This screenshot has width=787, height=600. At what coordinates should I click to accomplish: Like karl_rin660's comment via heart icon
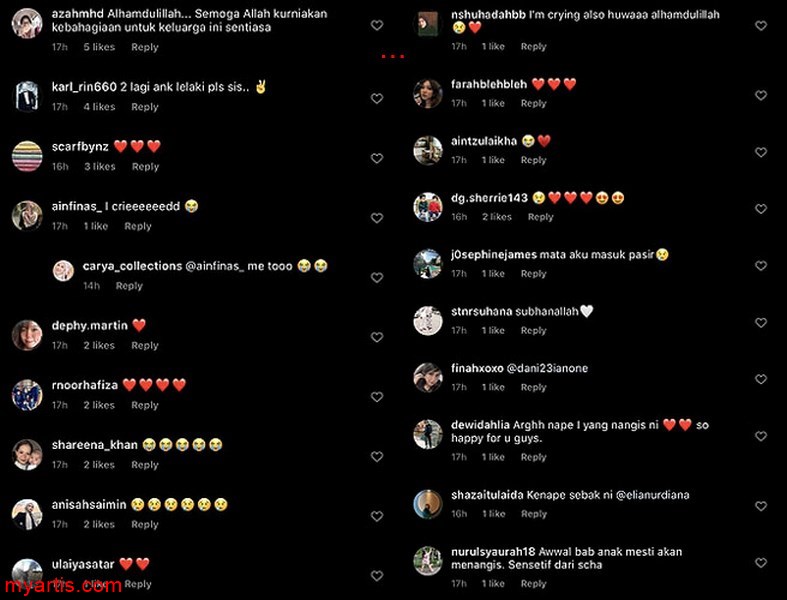[x=377, y=98]
